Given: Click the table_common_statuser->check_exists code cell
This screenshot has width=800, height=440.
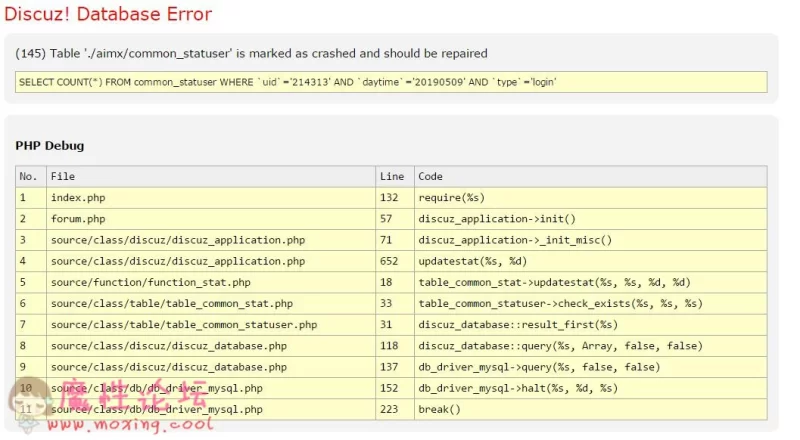Looking at the screenshot, I should [591, 303].
